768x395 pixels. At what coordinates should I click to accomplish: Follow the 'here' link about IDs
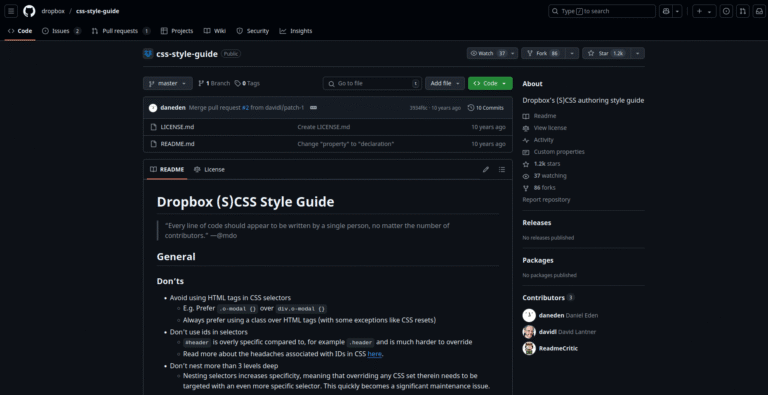pyautogui.click(x=374, y=354)
